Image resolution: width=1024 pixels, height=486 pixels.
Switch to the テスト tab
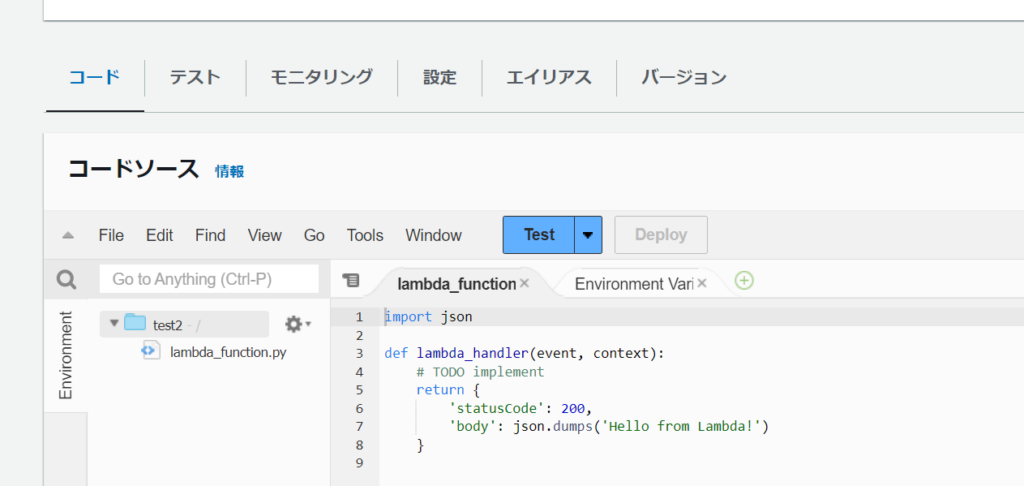pyautogui.click(x=195, y=78)
